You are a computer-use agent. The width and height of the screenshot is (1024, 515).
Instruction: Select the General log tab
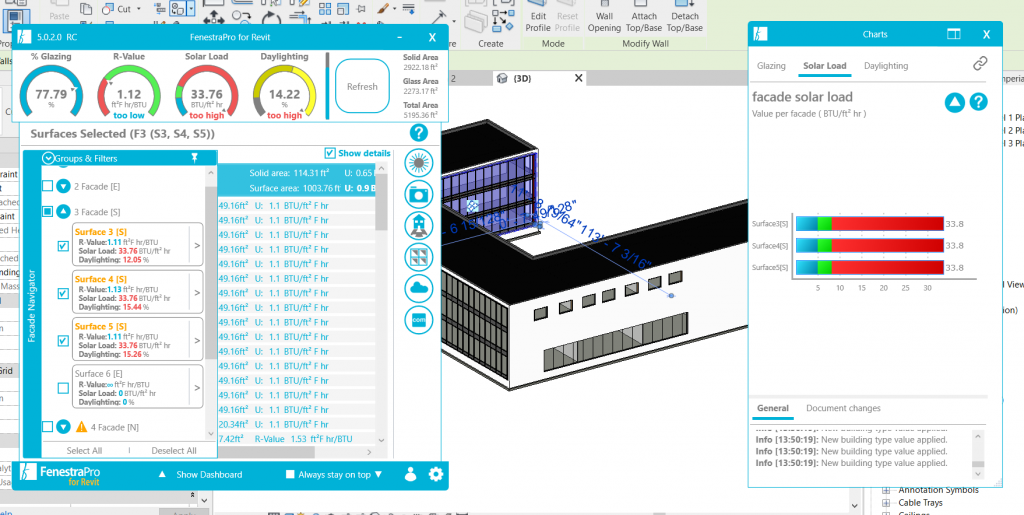click(773, 408)
